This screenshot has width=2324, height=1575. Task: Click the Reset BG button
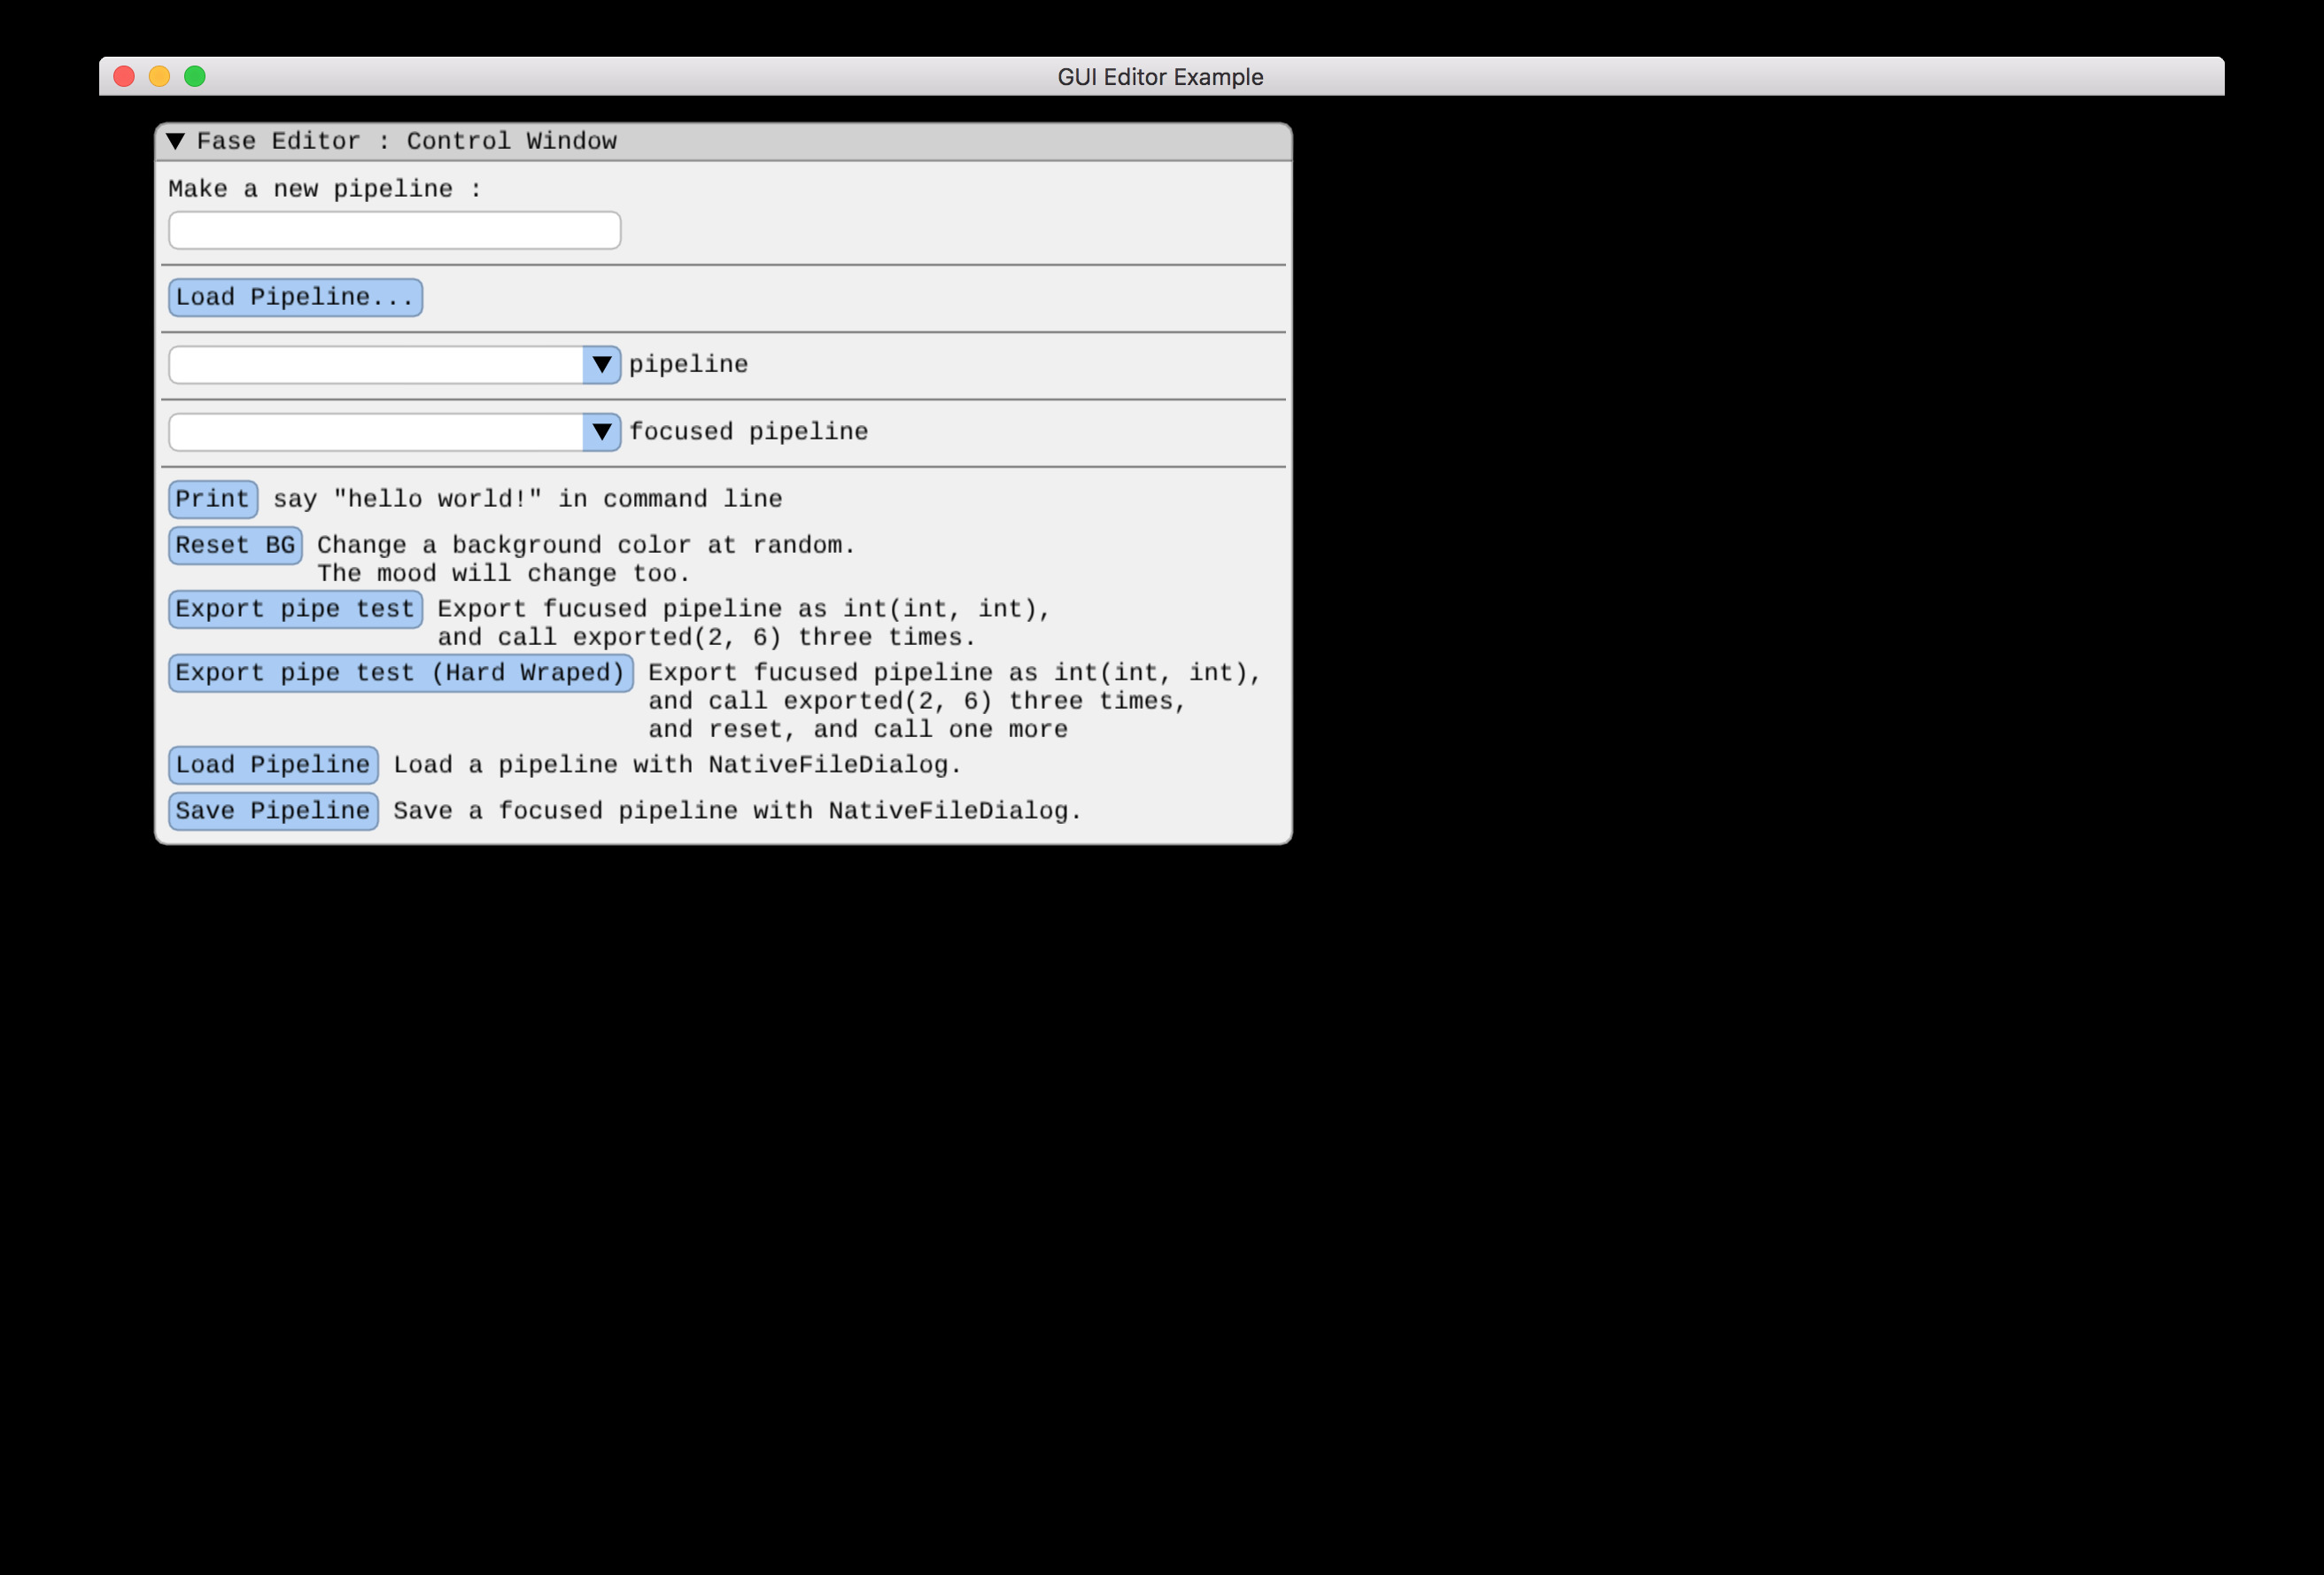coord(235,545)
